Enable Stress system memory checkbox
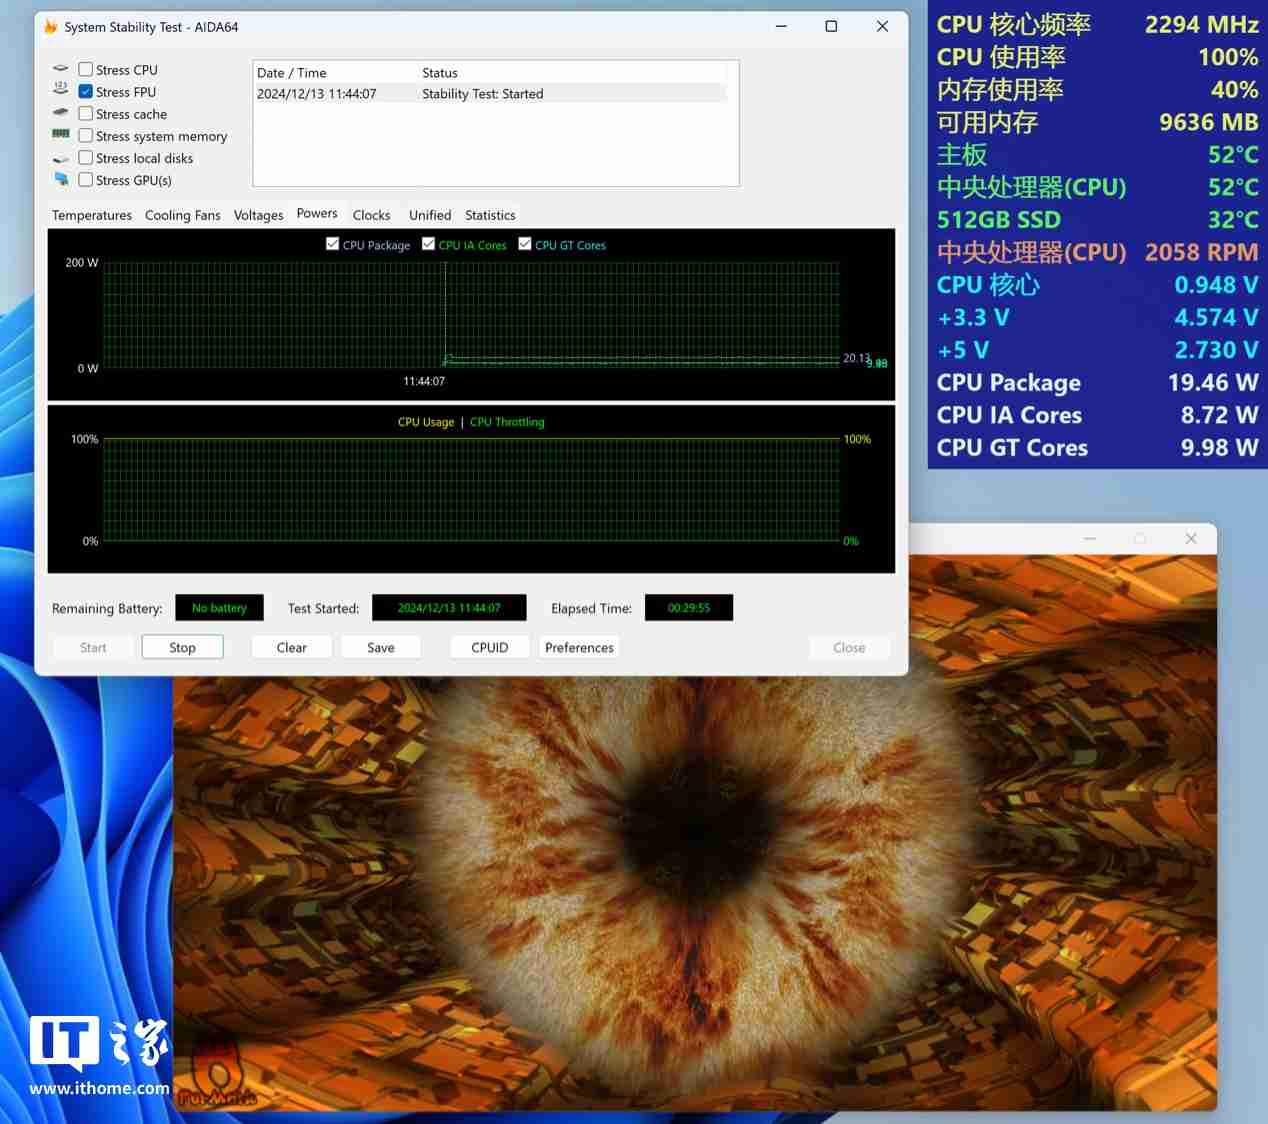Viewport: 1268px width, 1124px height. pyautogui.click(x=86, y=136)
